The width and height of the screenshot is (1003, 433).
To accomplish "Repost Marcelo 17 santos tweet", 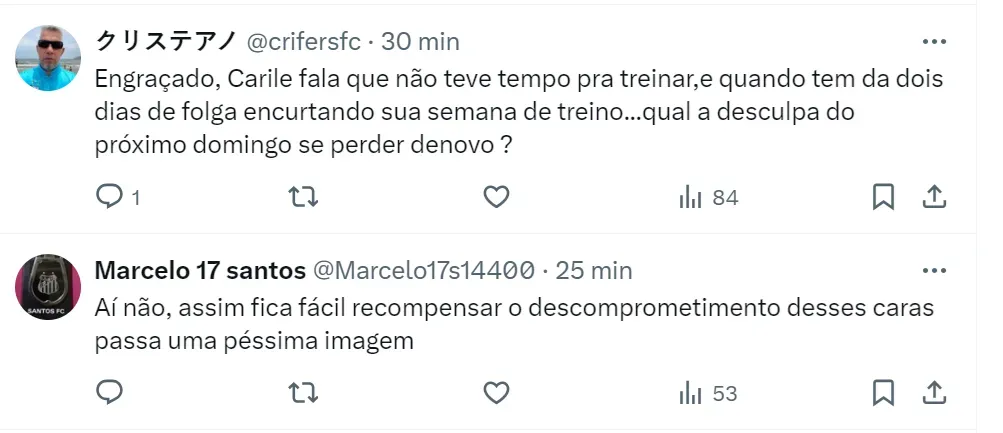I will [x=302, y=393].
